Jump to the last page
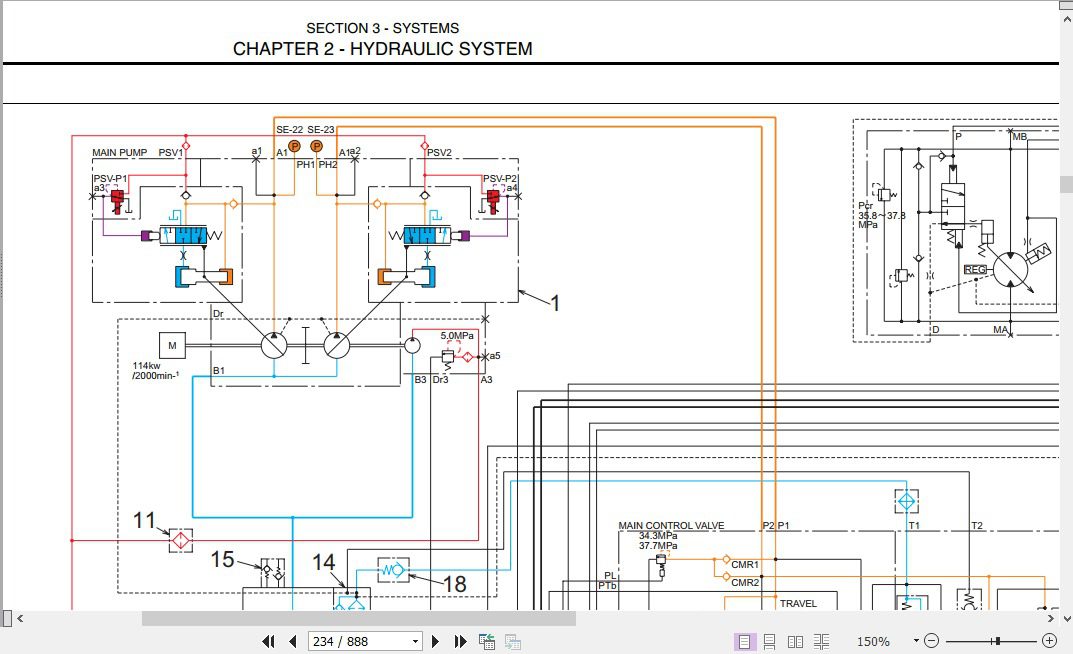1073x654 pixels. tap(460, 642)
